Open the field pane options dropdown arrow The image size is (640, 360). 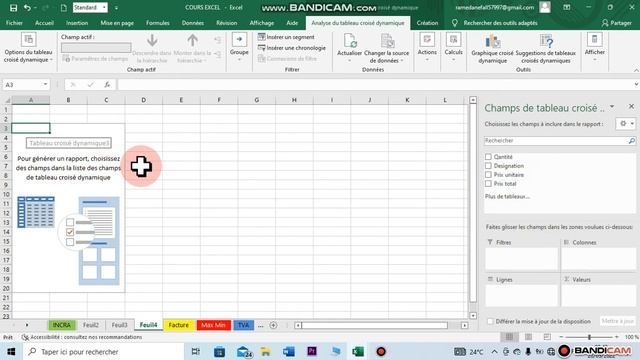pos(612,107)
